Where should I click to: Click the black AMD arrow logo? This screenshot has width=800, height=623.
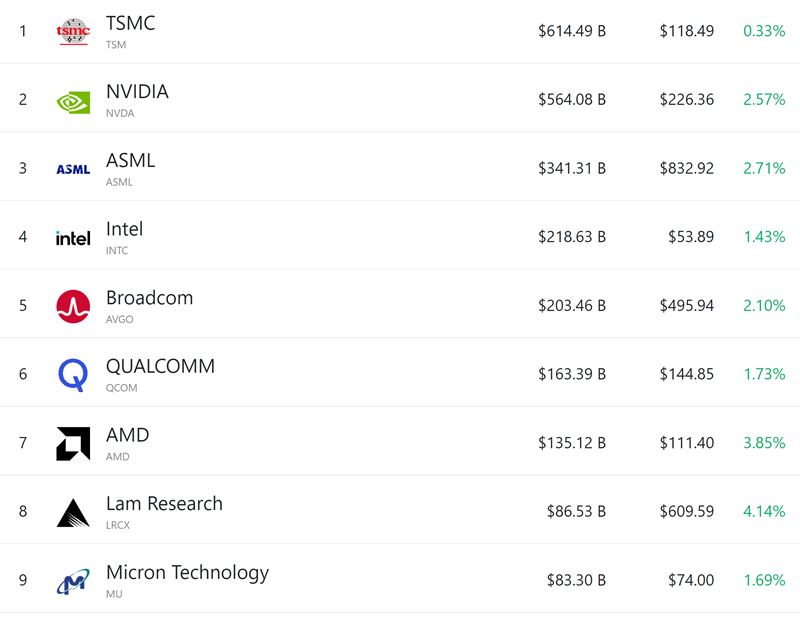(x=73, y=443)
